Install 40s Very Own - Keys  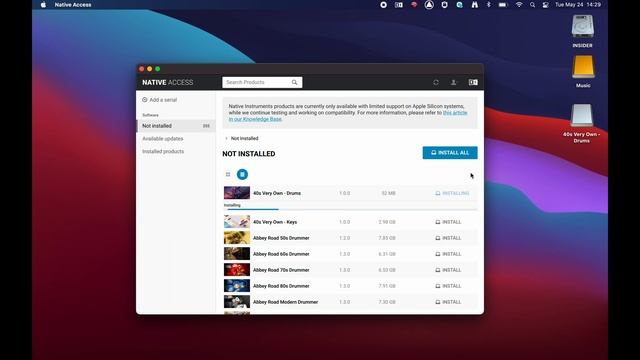tap(448, 222)
